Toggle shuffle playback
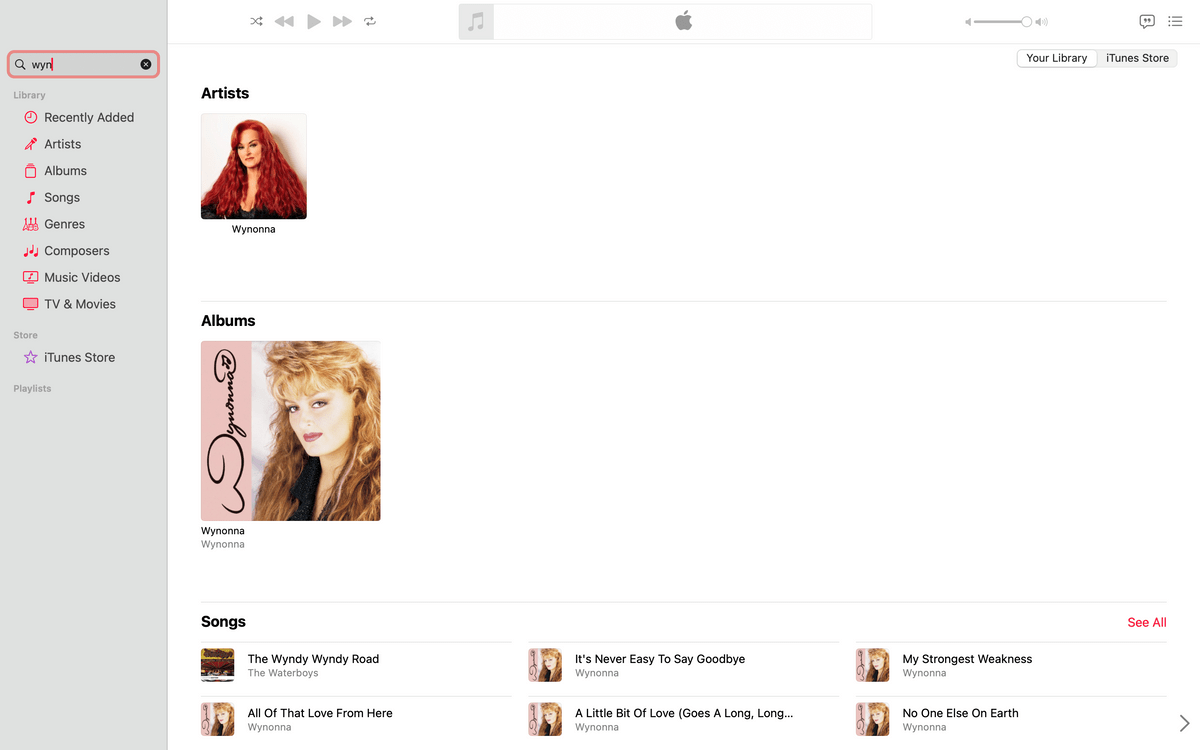The width and height of the screenshot is (1200, 750). pos(256,21)
